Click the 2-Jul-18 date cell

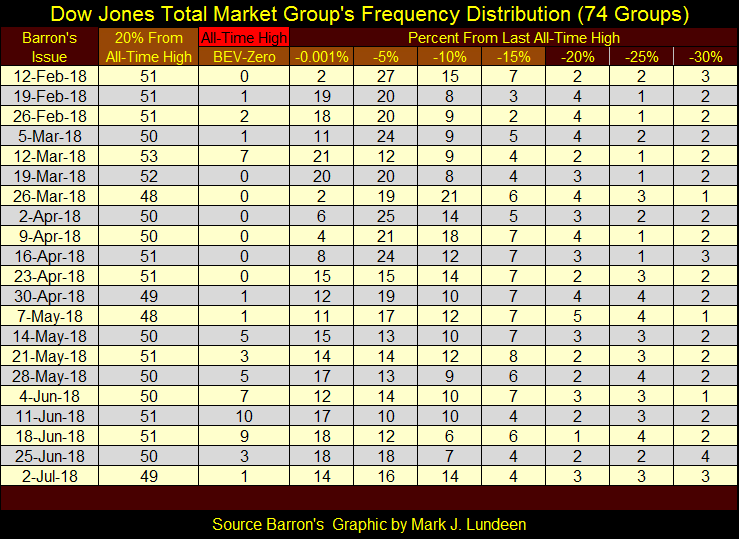[50, 475]
